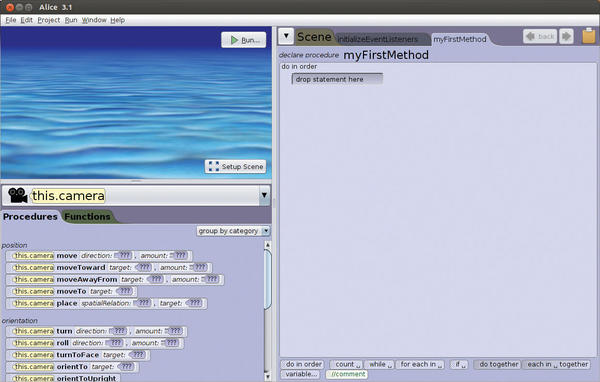
Task: Expand the this.camera object selector
Action: (x=264, y=195)
